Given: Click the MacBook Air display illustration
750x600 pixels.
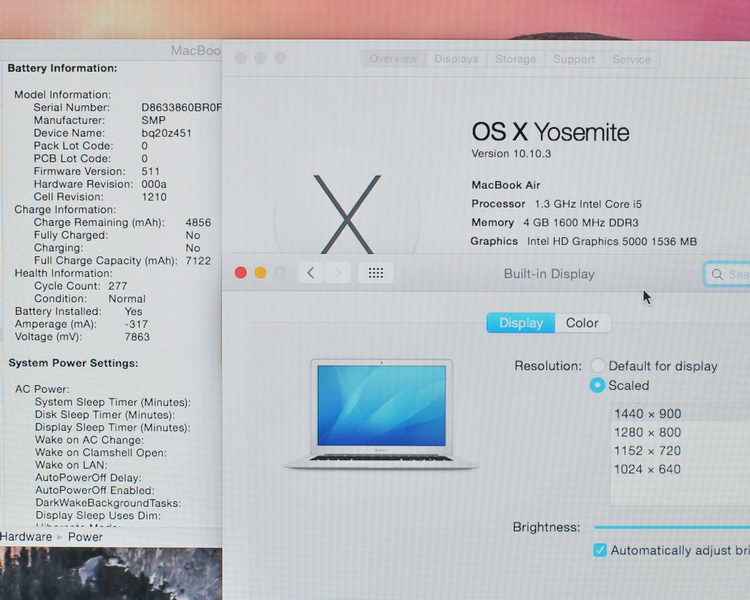Looking at the screenshot, I should tap(382, 413).
